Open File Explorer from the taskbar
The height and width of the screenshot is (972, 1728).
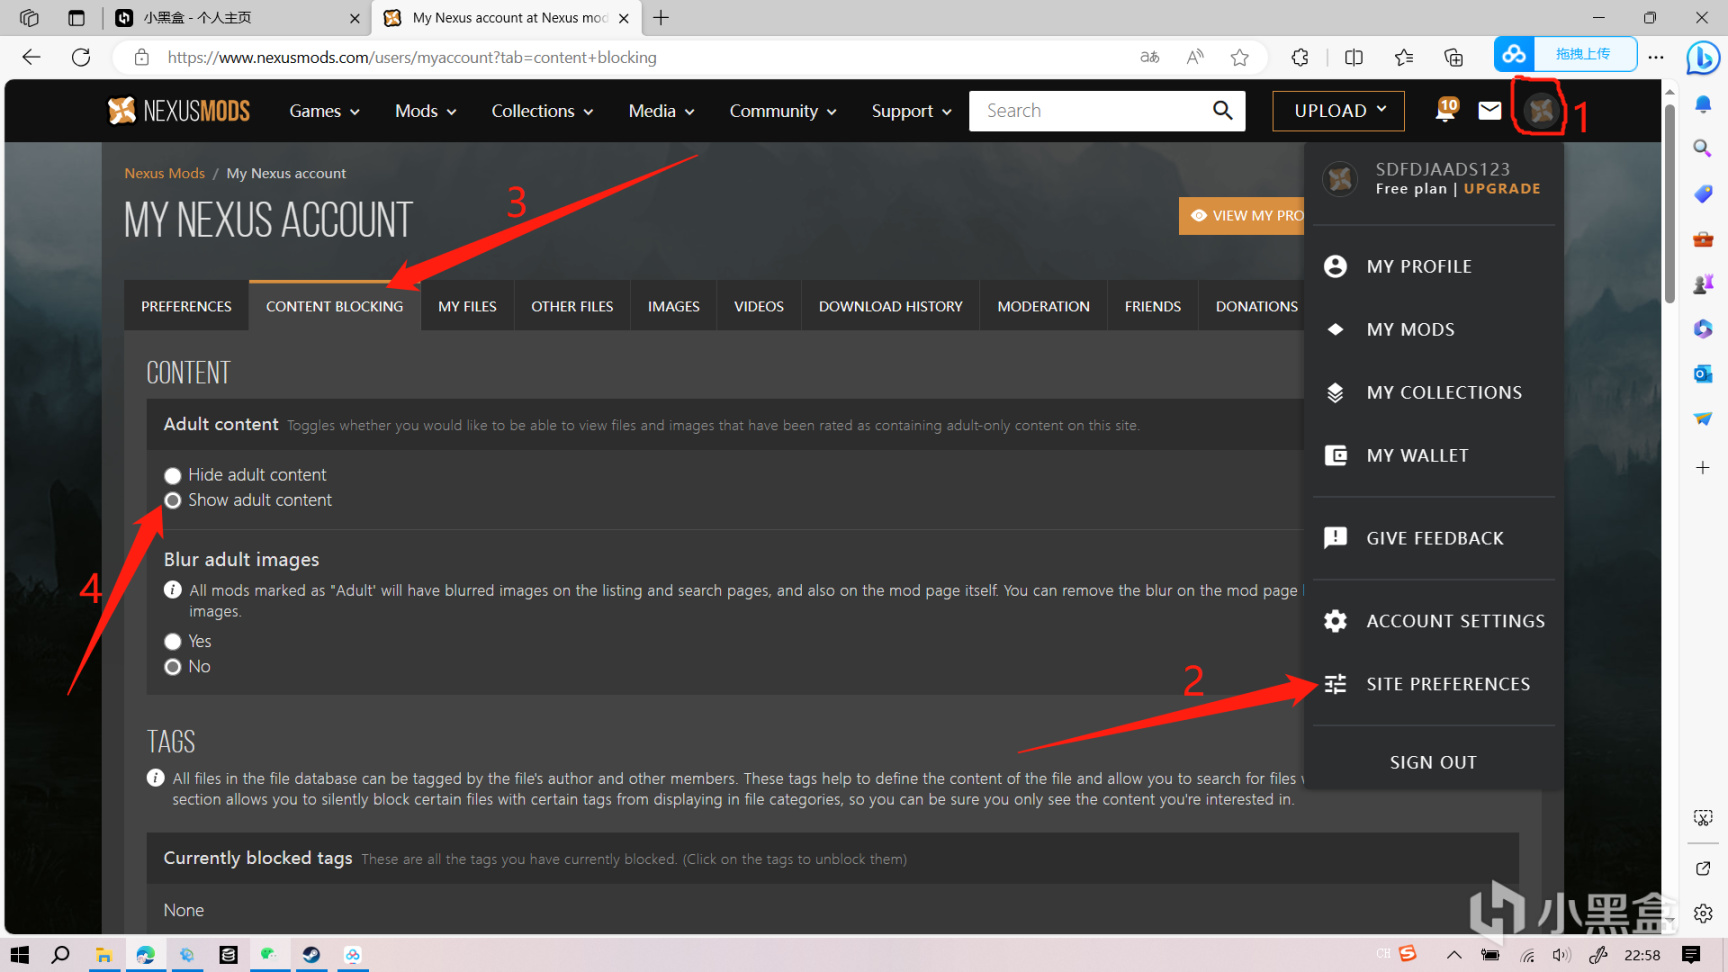pos(103,955)
